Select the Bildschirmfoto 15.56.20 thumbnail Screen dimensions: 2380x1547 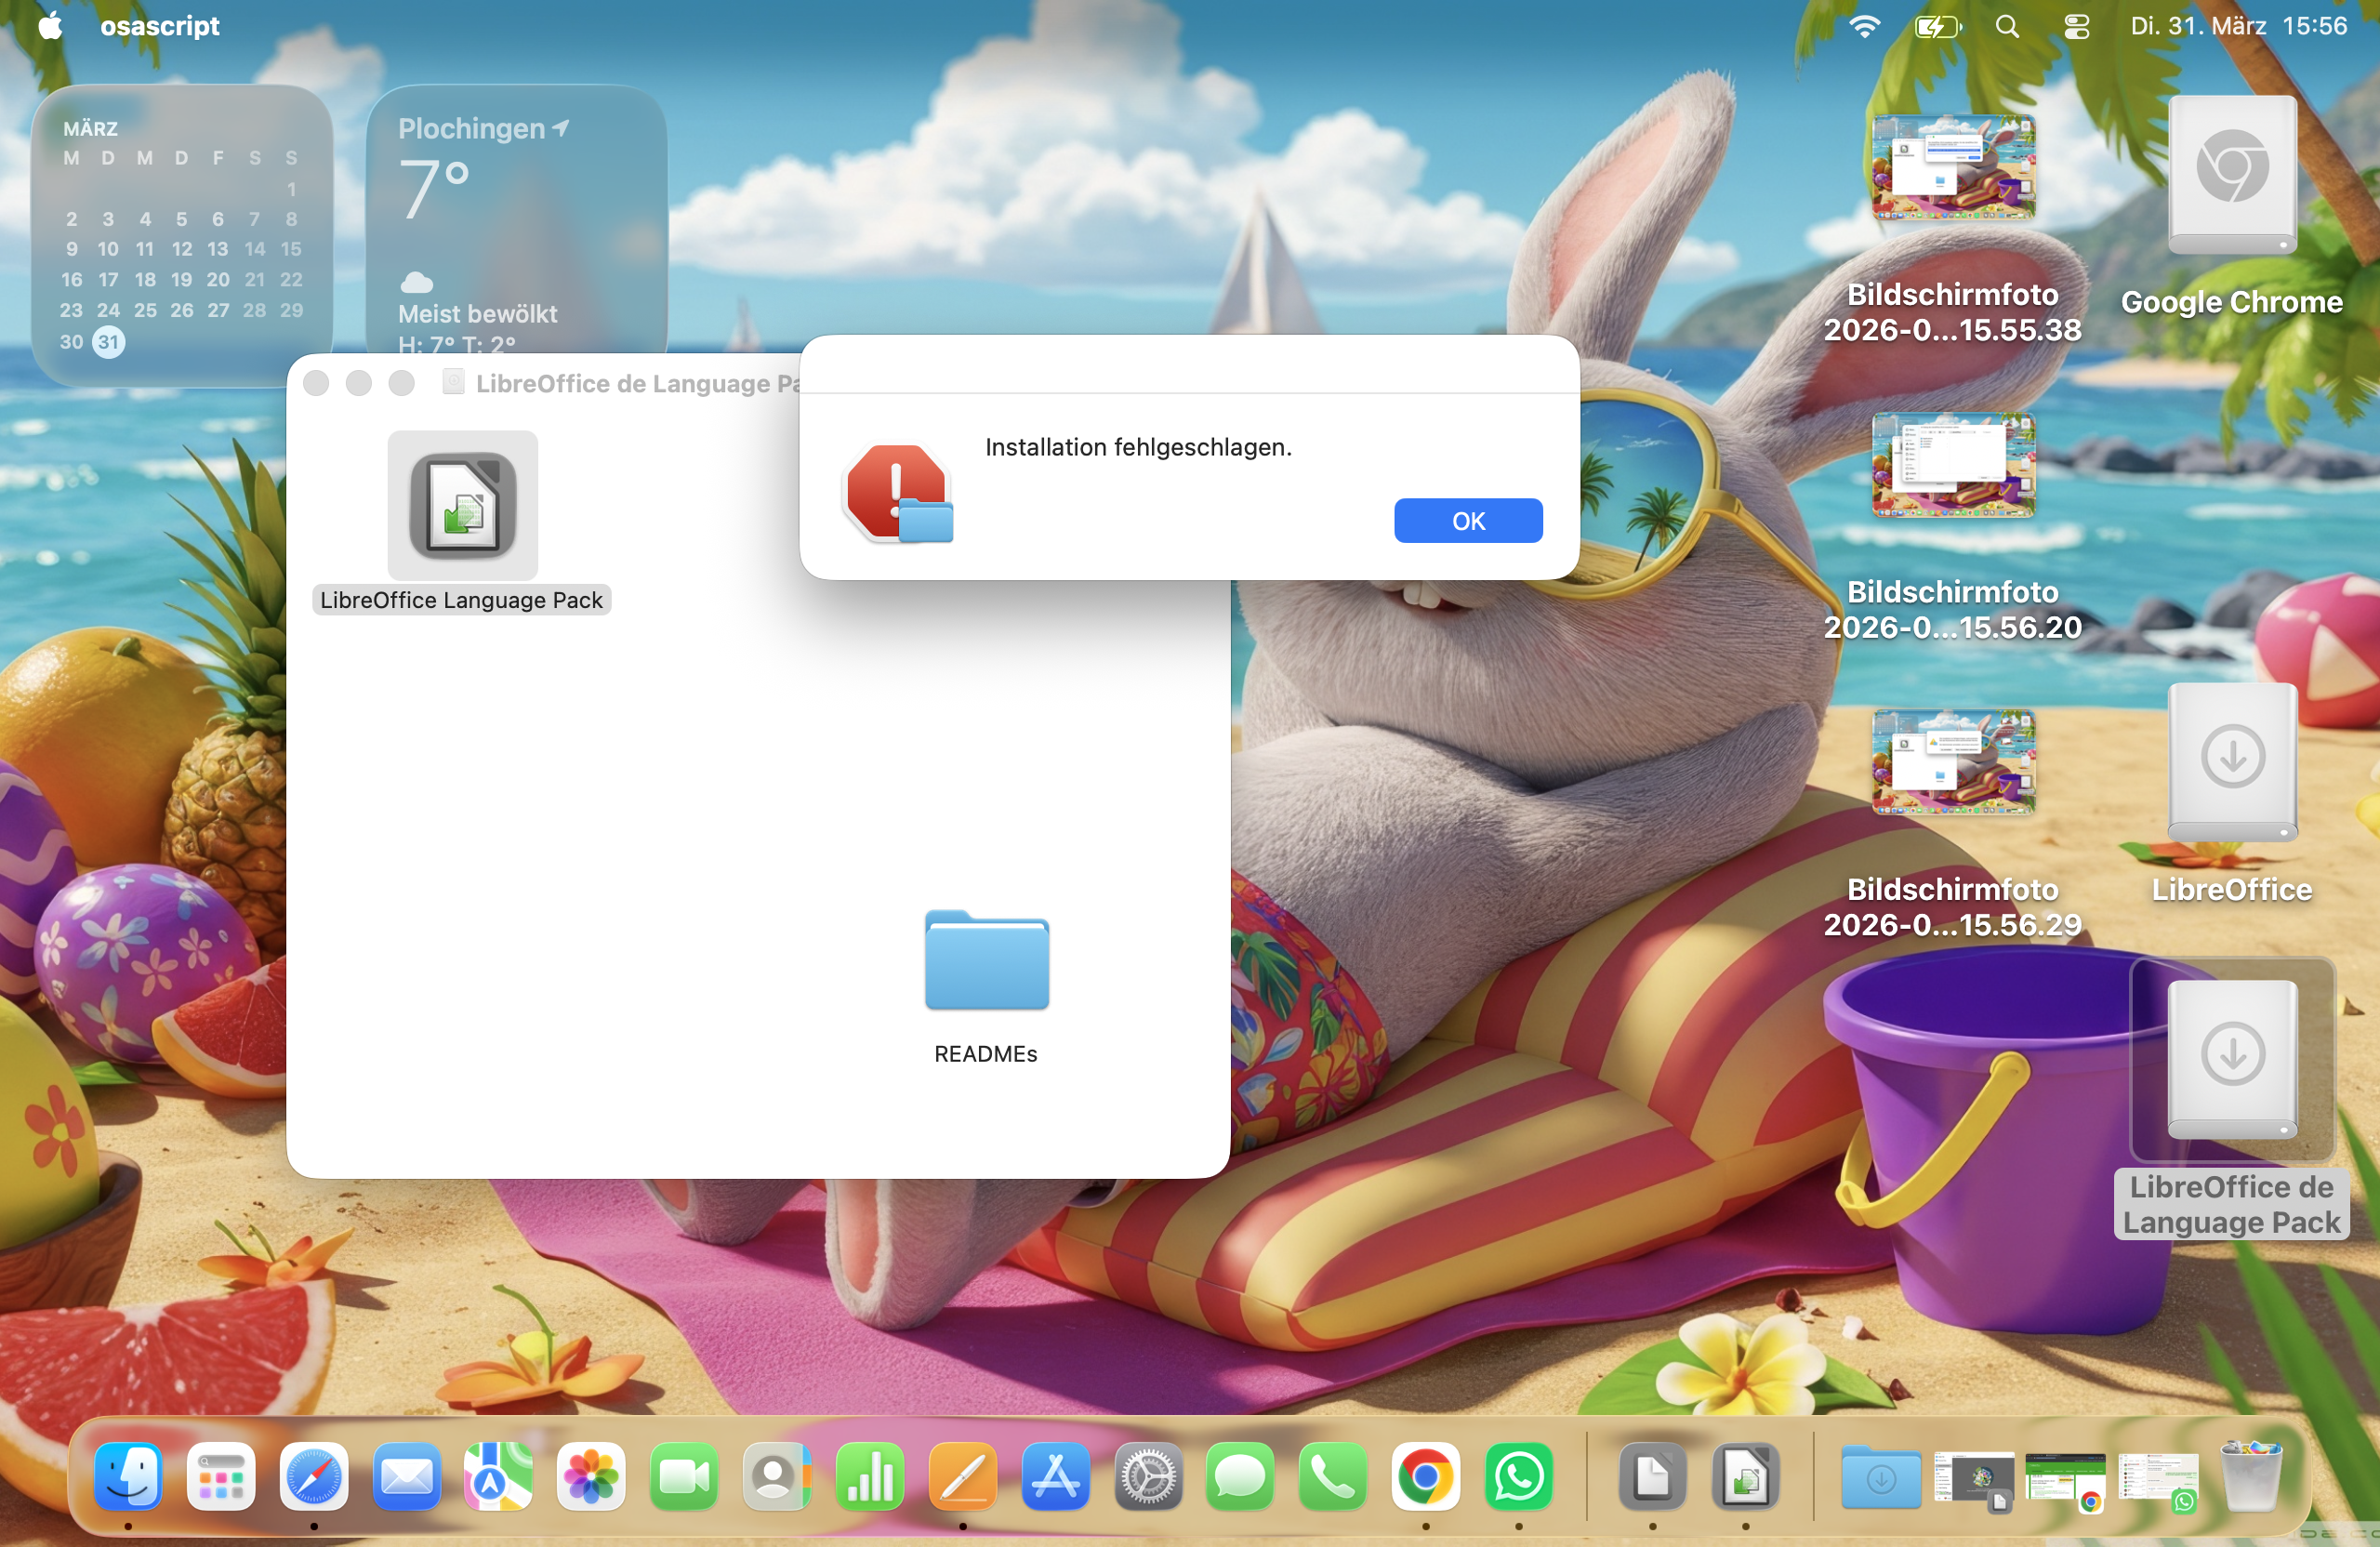pyautogui.click(x=1952, y=465)
